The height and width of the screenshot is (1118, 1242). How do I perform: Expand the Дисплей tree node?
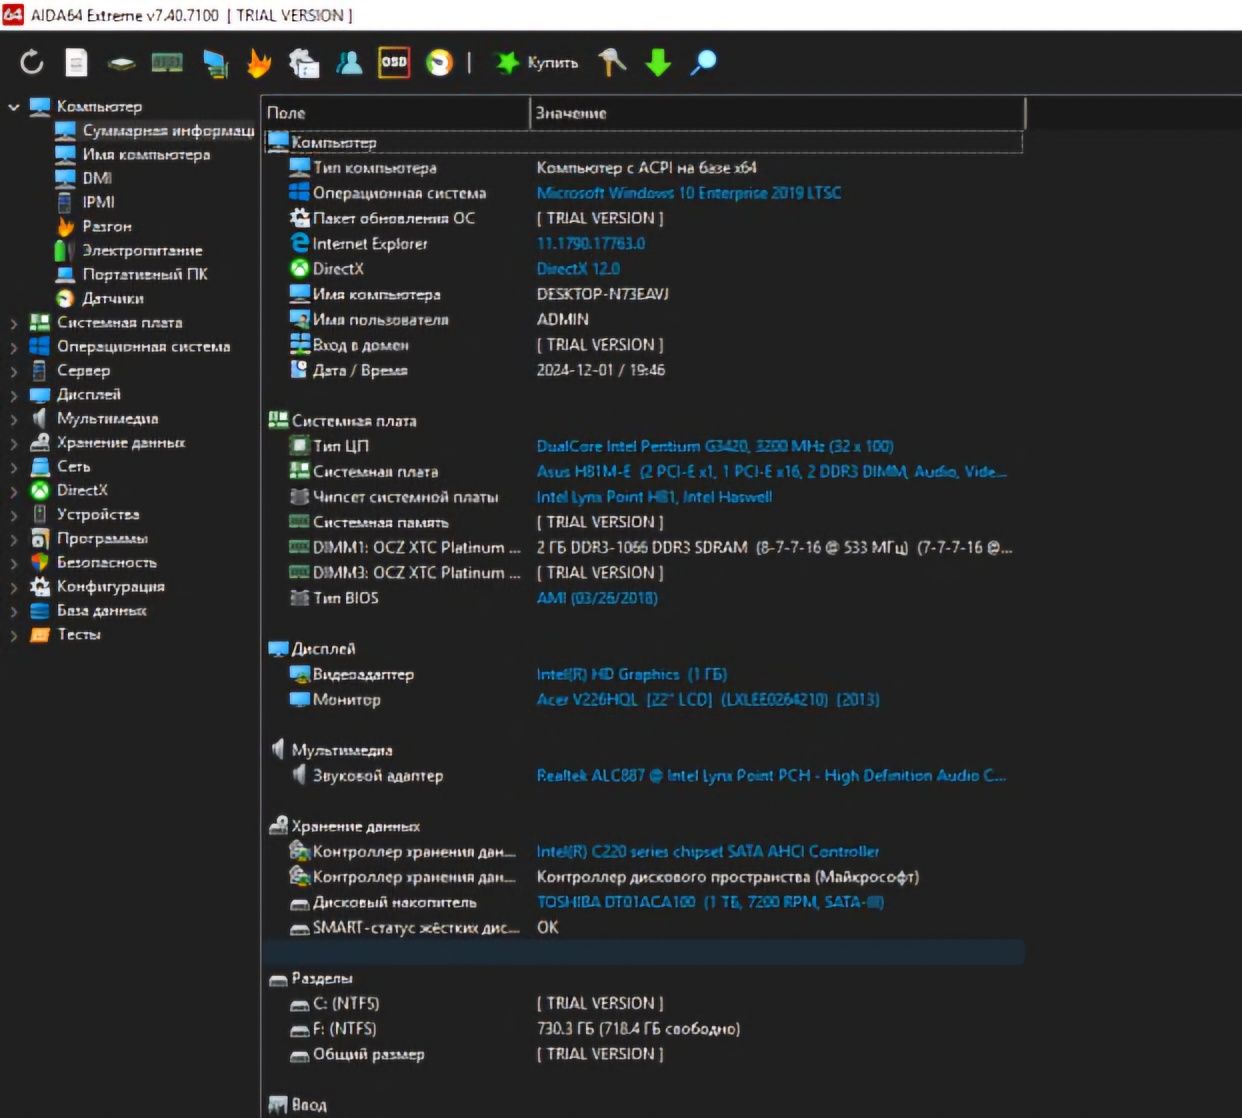pos(14,395)
